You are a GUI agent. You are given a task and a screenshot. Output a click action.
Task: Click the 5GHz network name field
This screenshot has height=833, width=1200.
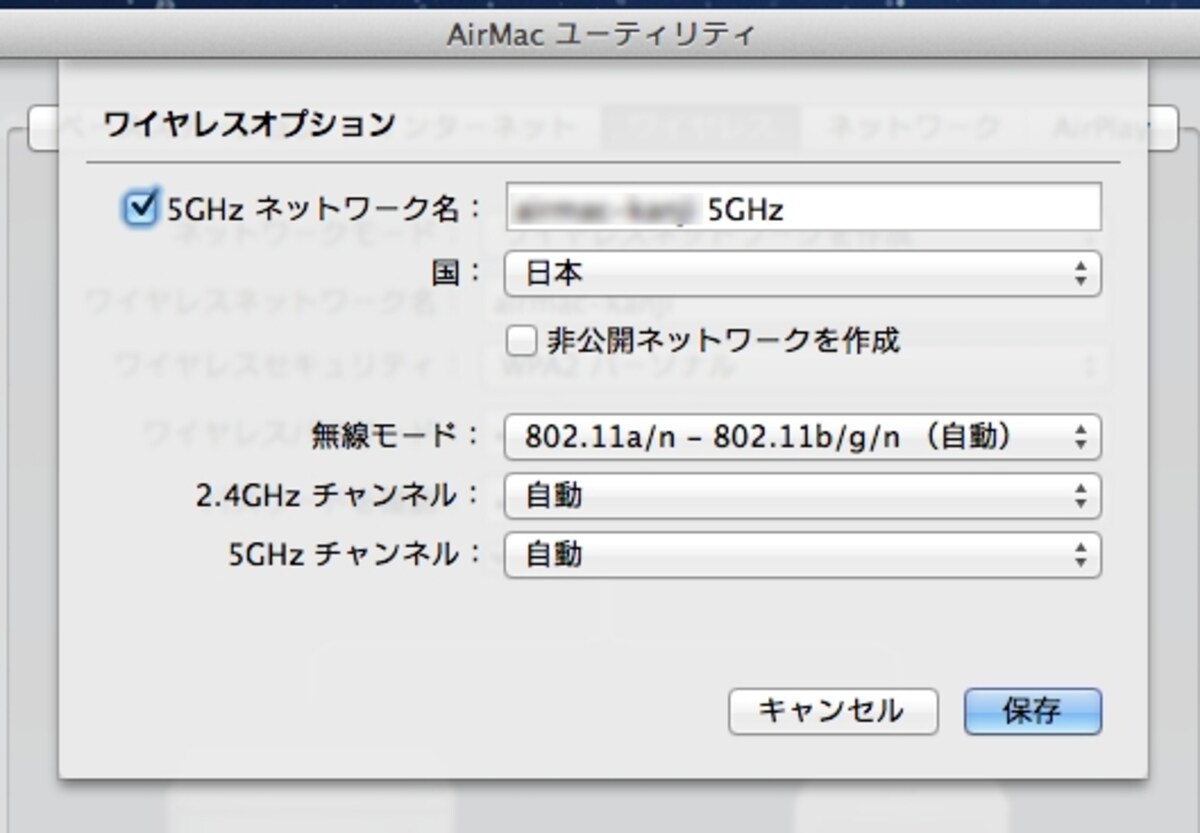[804, 208]
